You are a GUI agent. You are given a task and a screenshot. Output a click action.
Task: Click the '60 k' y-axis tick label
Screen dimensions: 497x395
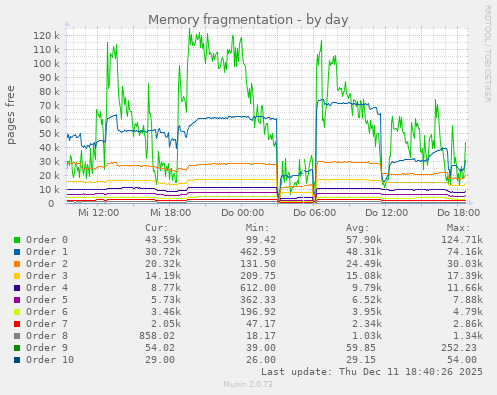tap(49, 120)
